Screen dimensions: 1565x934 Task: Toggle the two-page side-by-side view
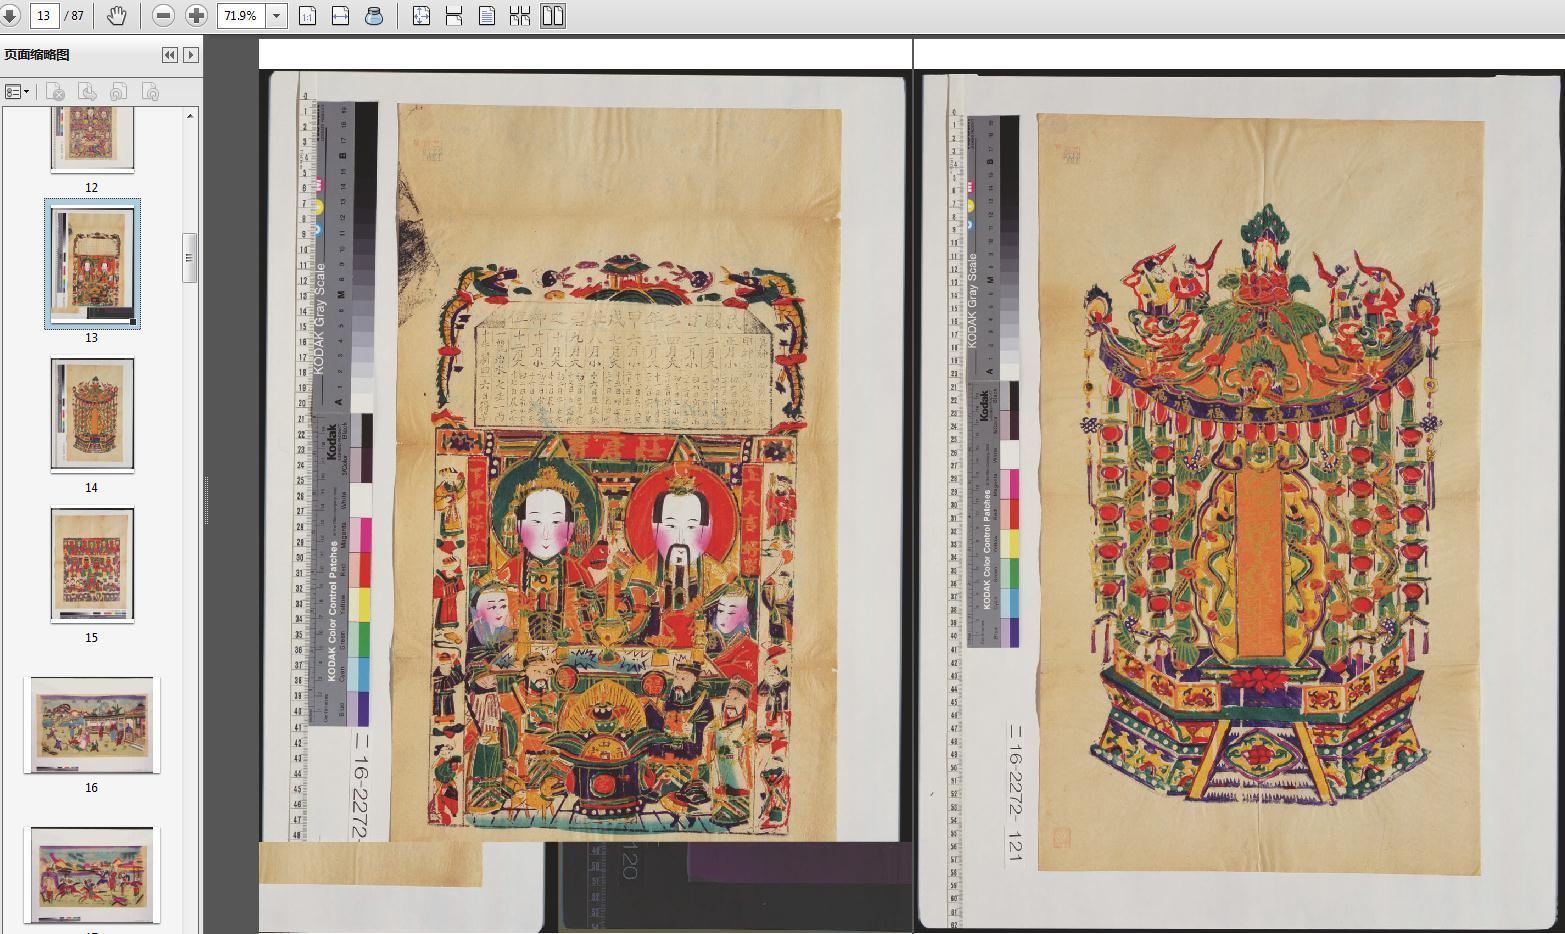click(x=553, y=16)
